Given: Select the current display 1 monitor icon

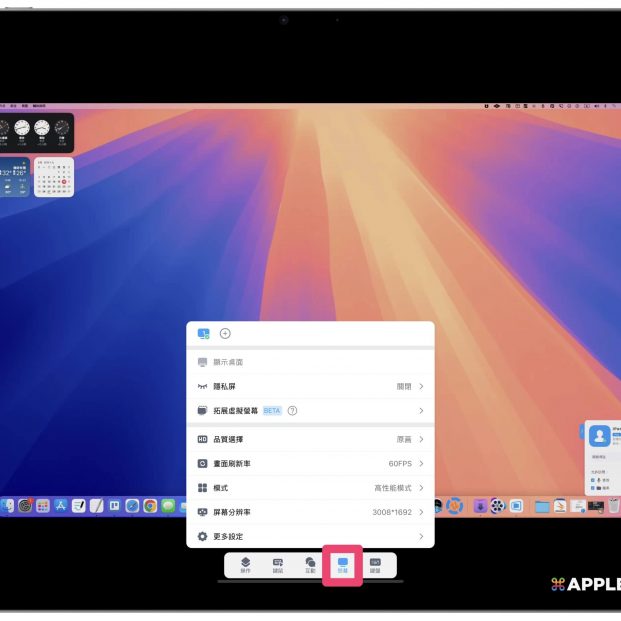Looking at the screenshot, I should pos(204,334).
